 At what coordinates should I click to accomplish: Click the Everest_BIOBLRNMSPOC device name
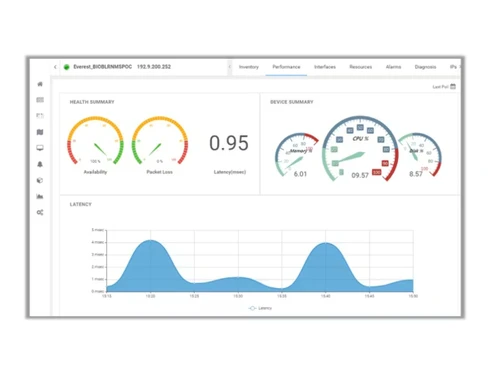click(103, 67)
